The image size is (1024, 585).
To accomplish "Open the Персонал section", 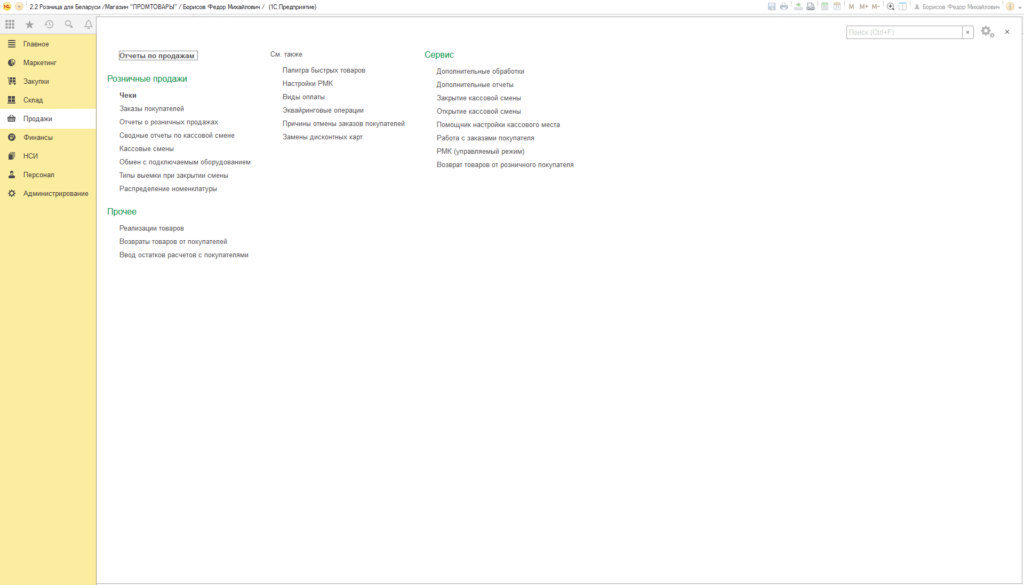I will (48, 175).
